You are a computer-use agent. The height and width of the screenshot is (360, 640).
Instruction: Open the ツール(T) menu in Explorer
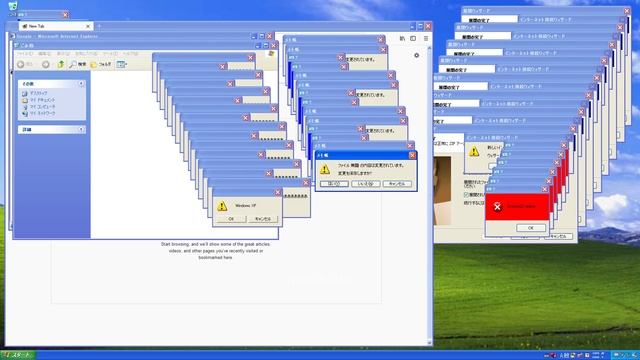point(110,54)
